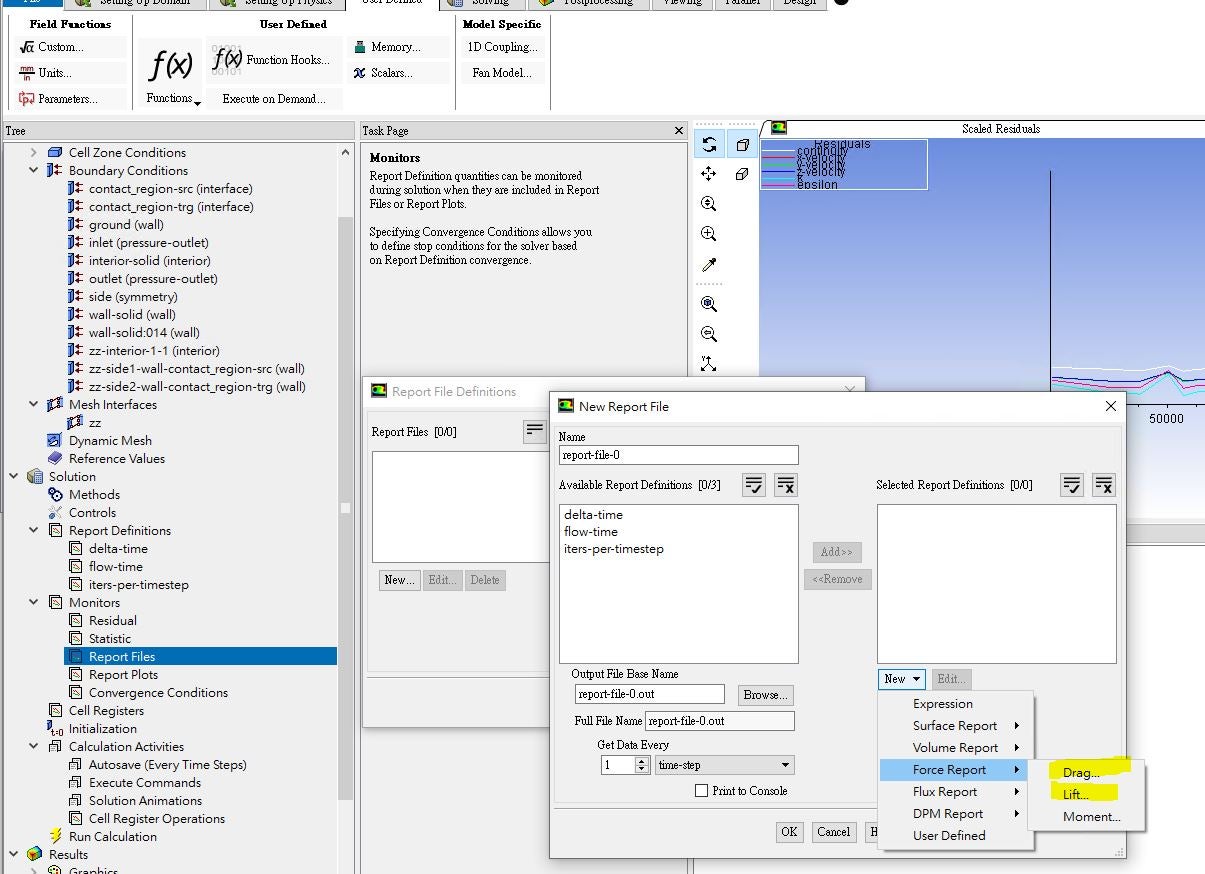This screenshot has width=1205, height=874.
Task: Increase the Get Data Every spinner
Action: click(642, 761)
